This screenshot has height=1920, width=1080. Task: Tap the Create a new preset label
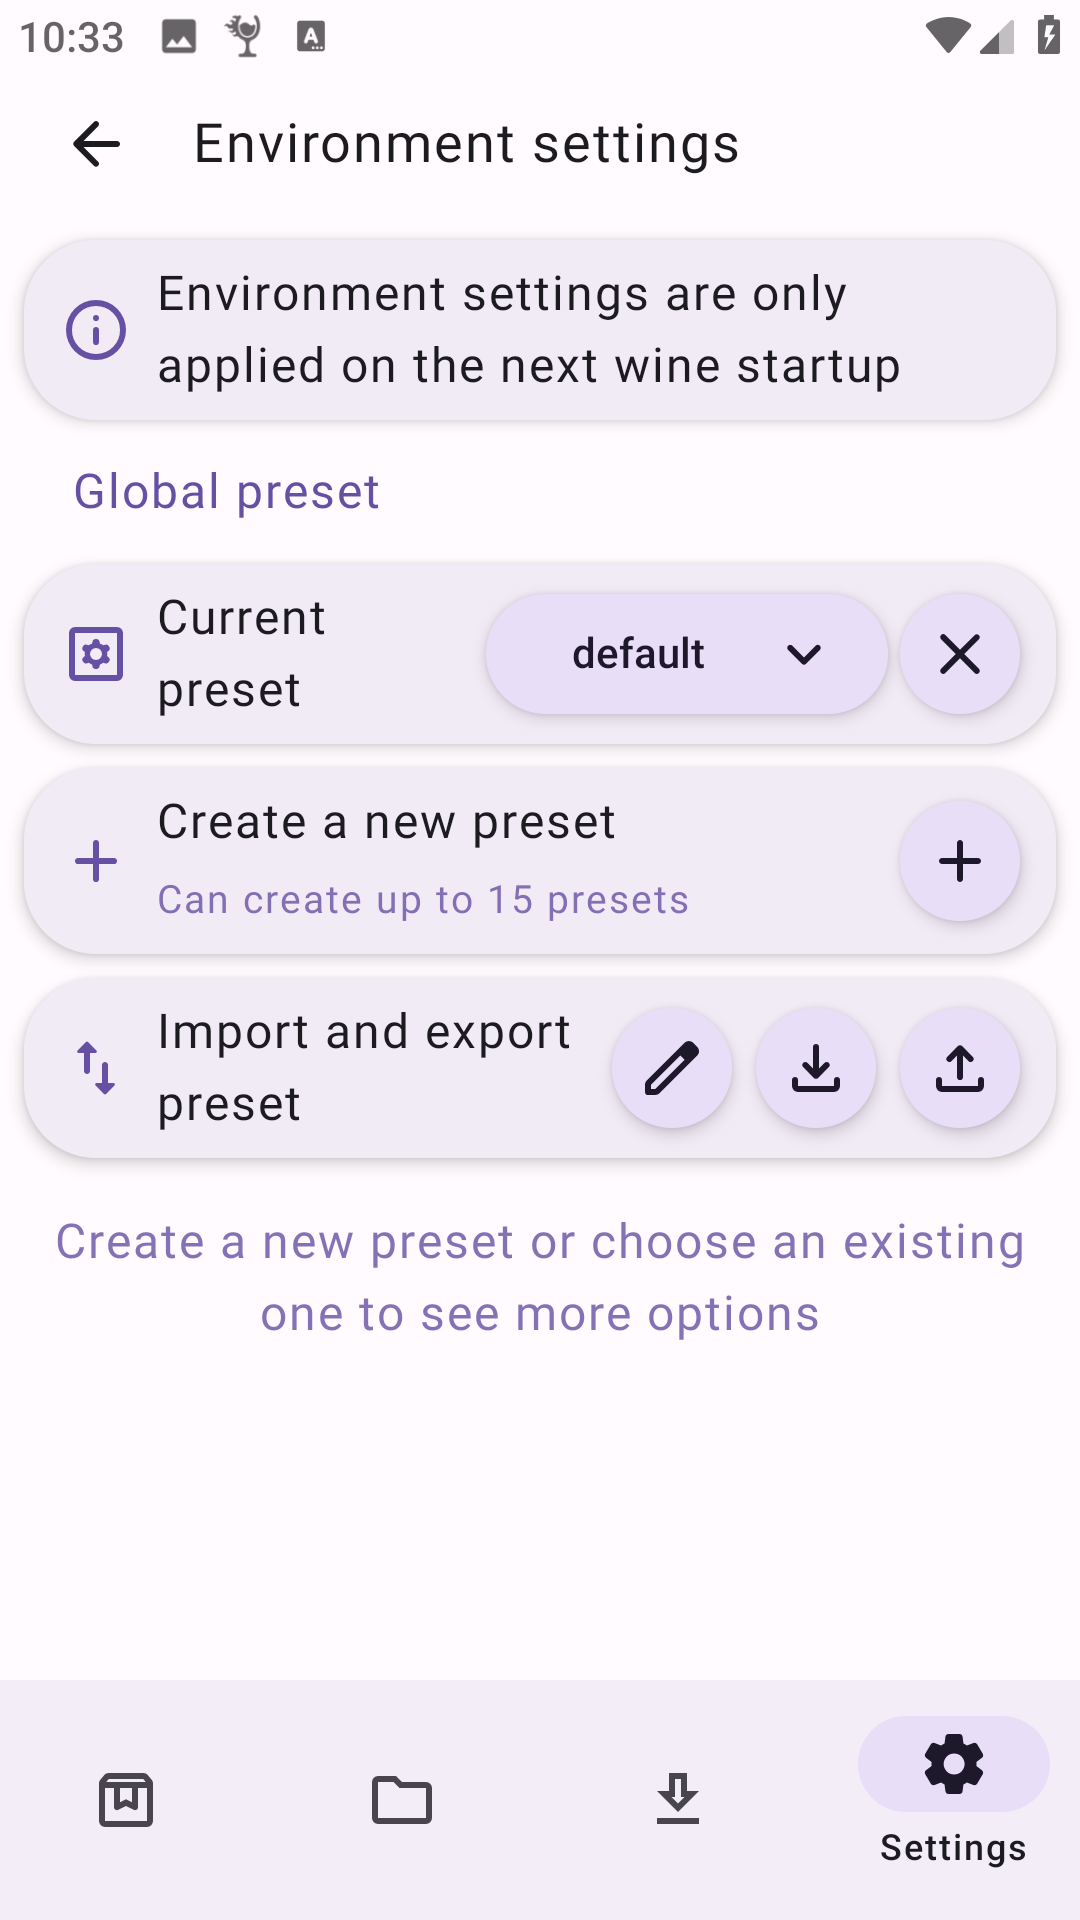(386, 823)
